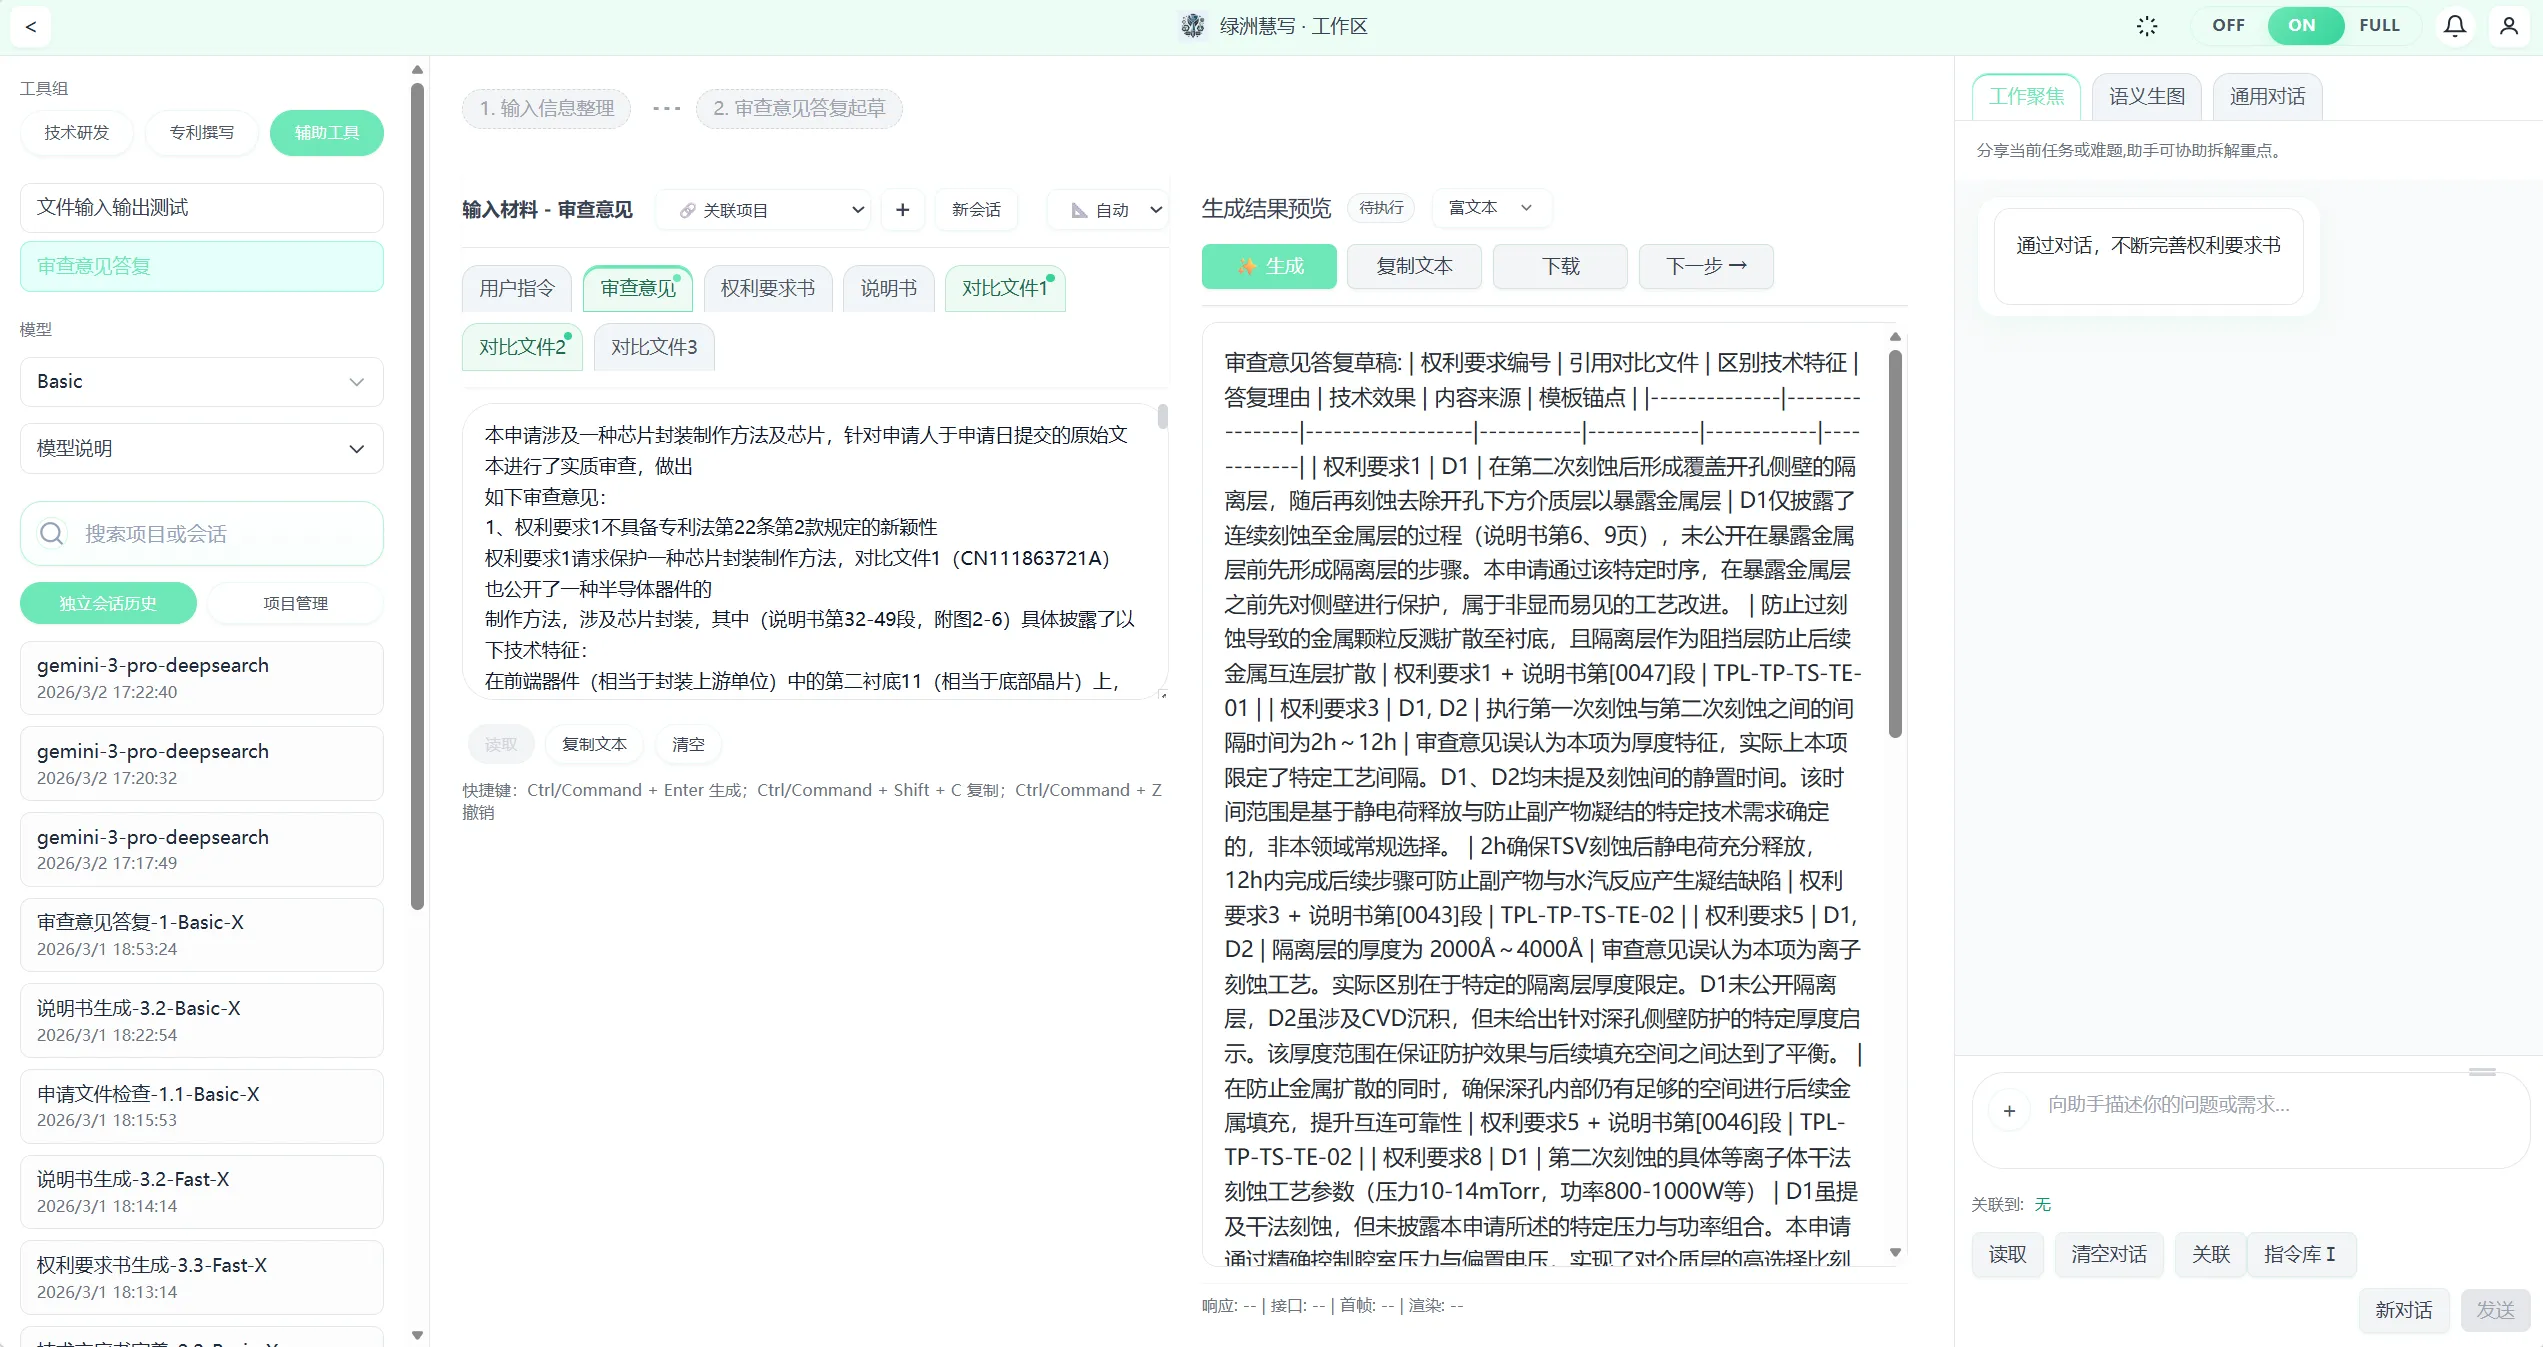
Task: Select the 技术研发 tool group
Action: [77, 133]
